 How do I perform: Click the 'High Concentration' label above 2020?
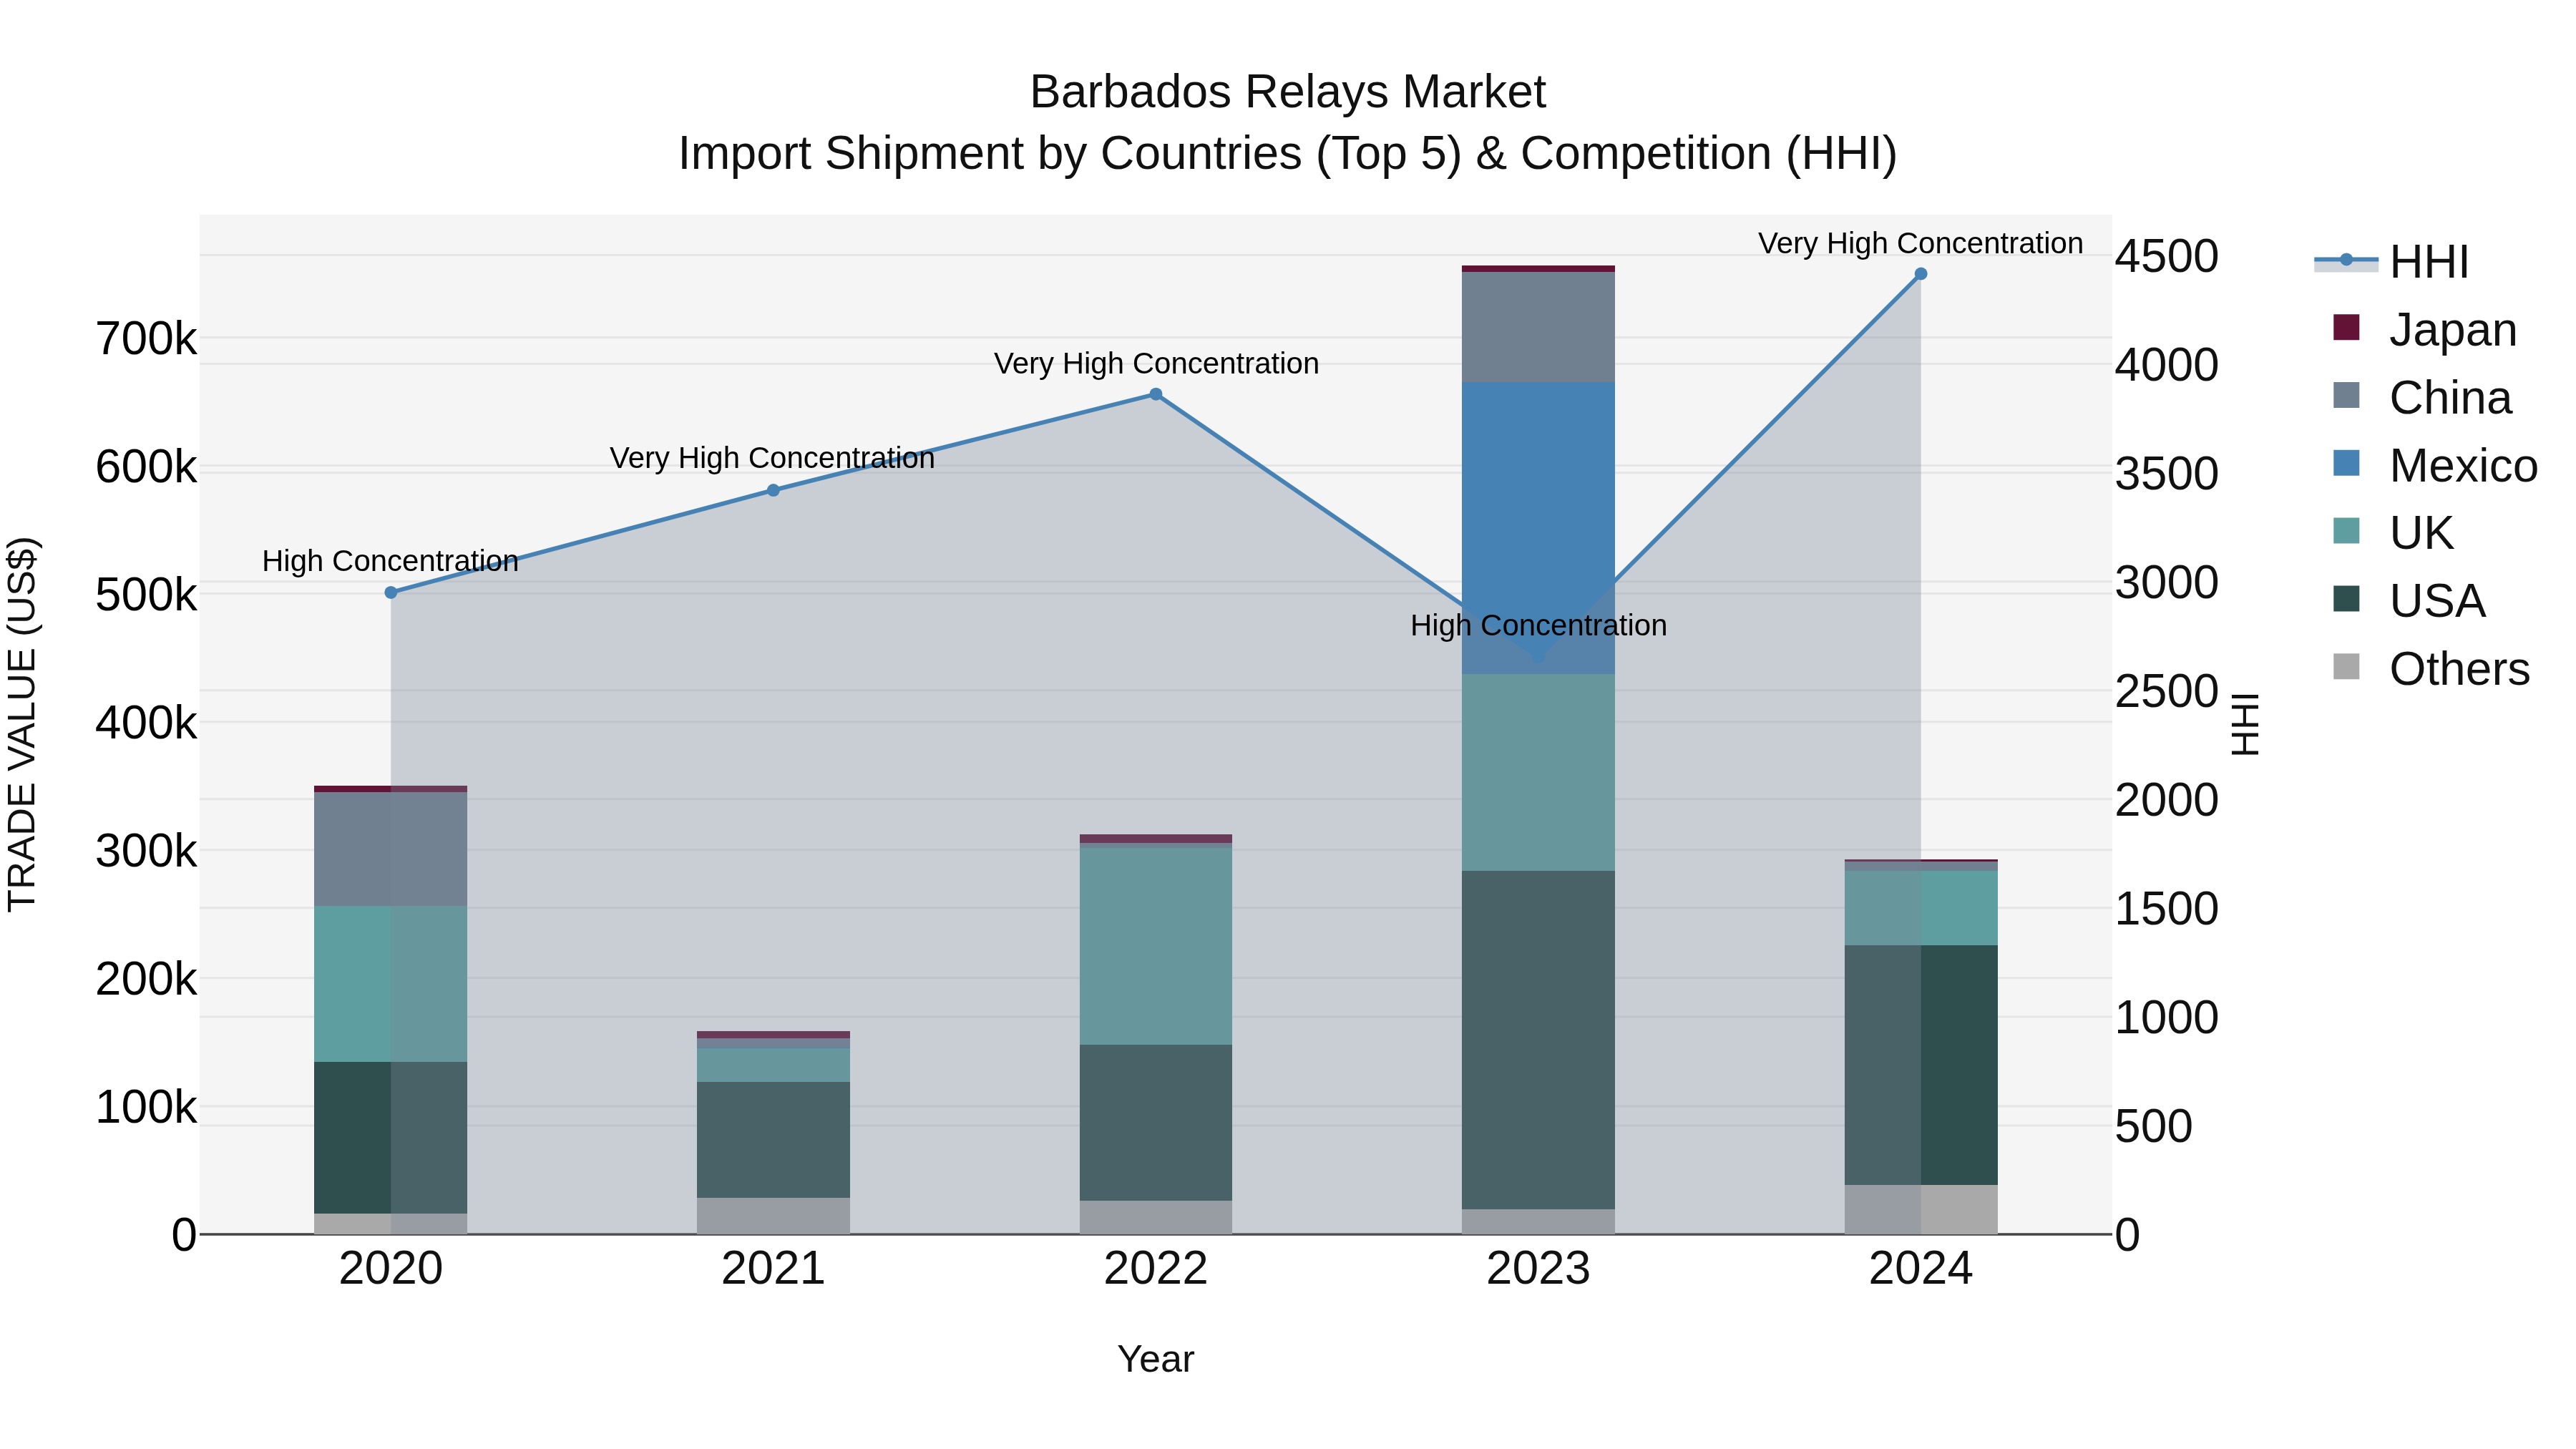390,561
